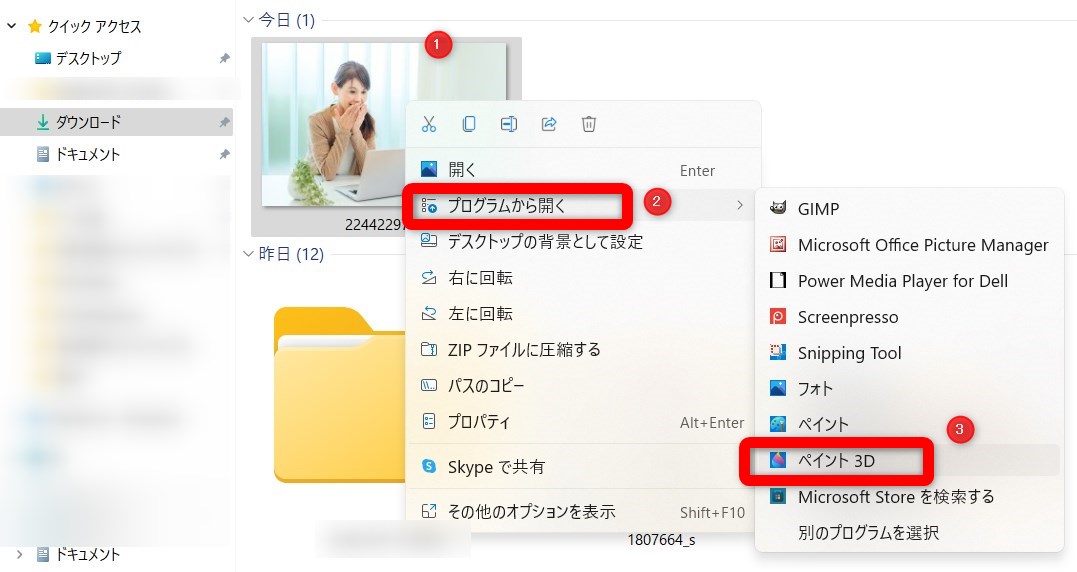The width and height of the screenshot is (1077, 572).
Task: Click 別のプログラムを選択 option
Action: click(x=868, y=533)
